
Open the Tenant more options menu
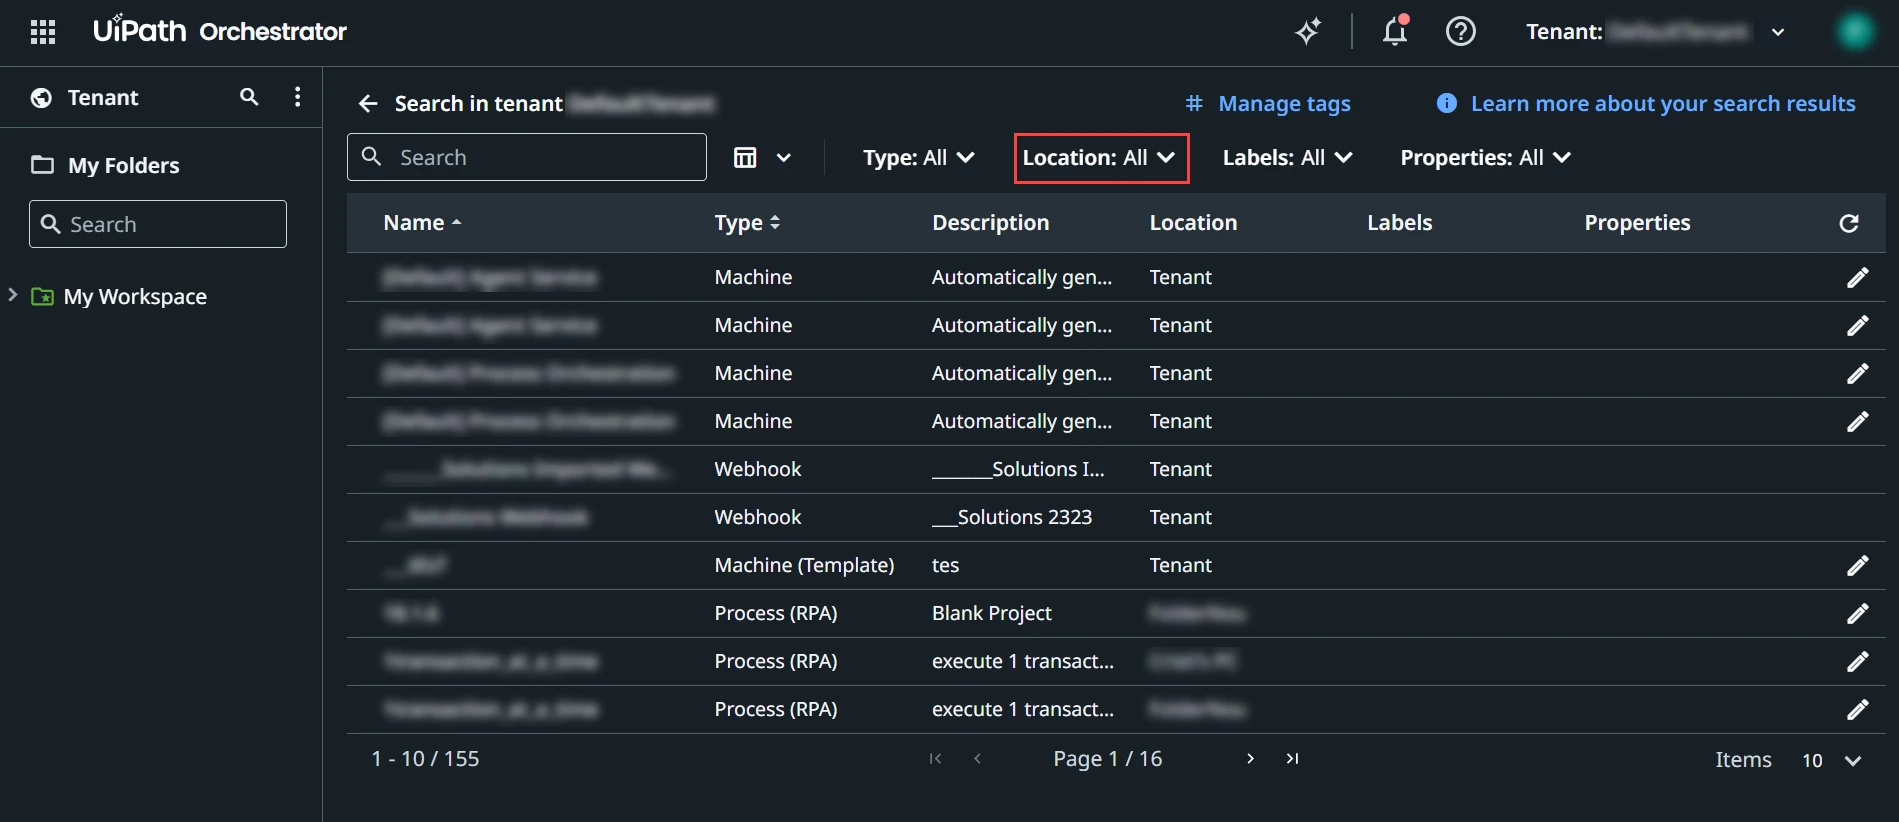click(x=297, y=97)
